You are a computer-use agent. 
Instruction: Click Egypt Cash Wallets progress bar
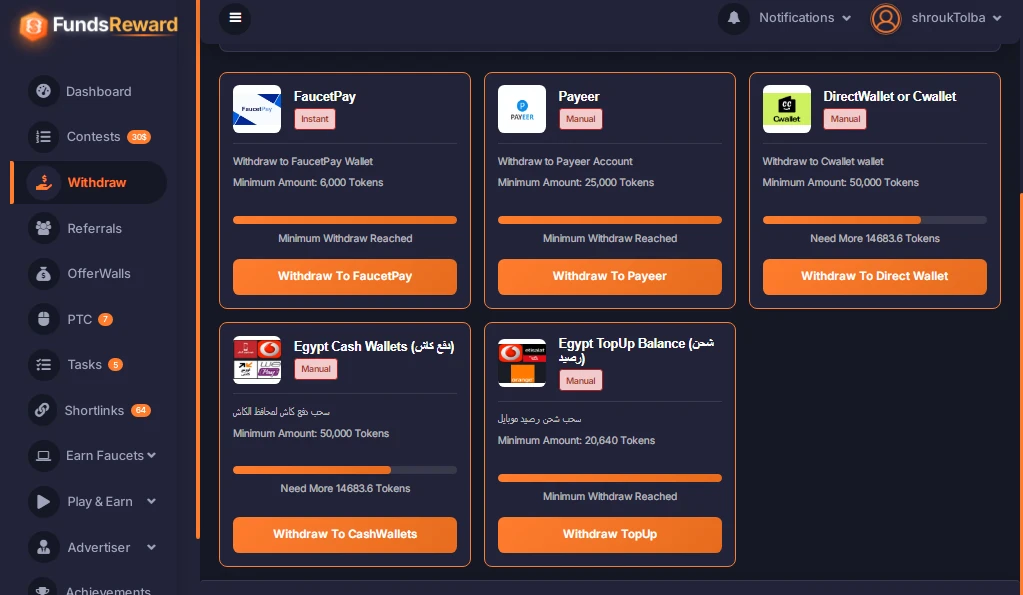tap(344, 470)
